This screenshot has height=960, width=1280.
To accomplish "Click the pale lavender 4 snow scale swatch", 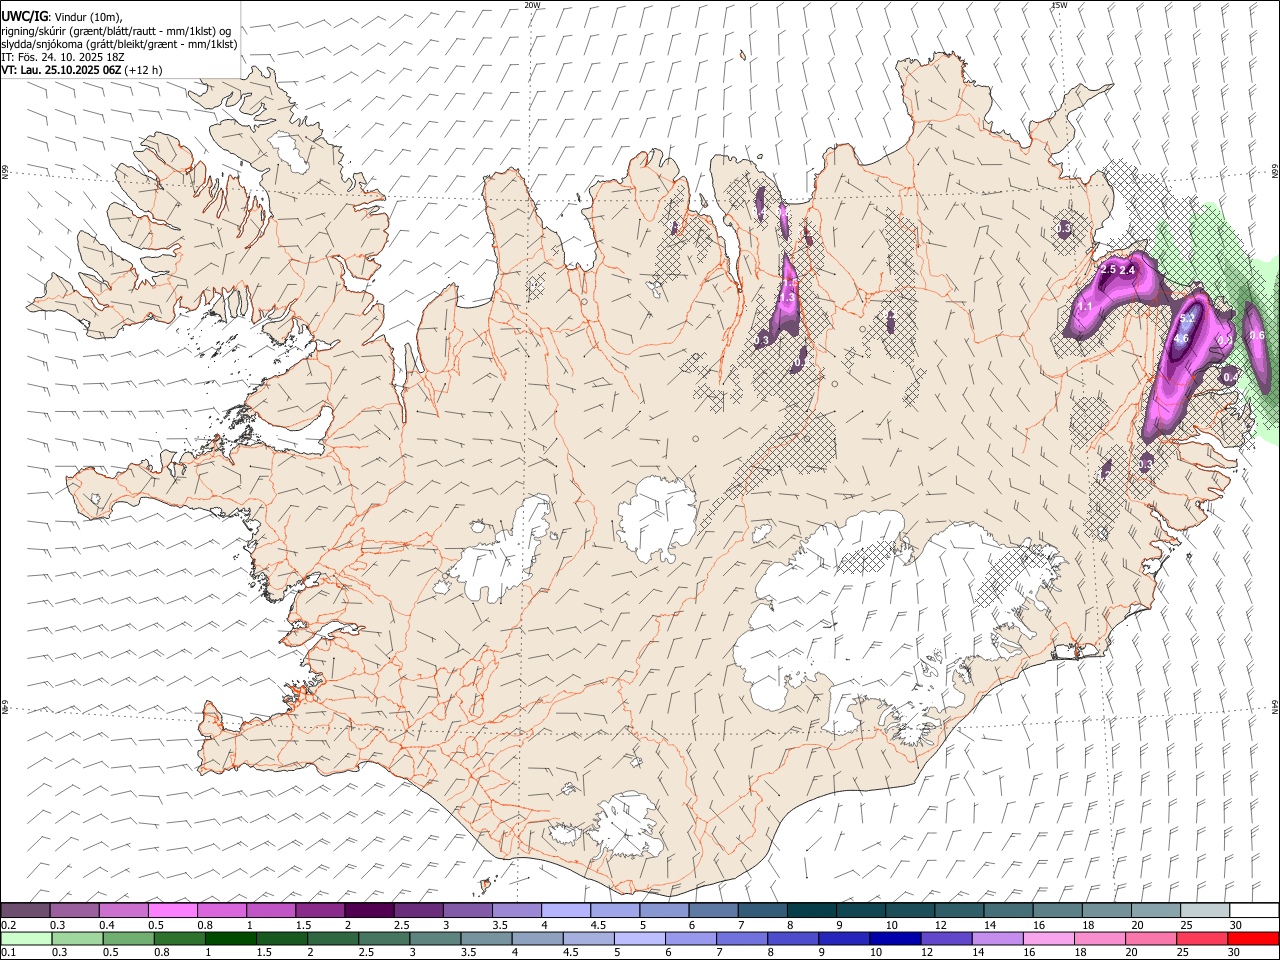I will (x=565, y=910).
